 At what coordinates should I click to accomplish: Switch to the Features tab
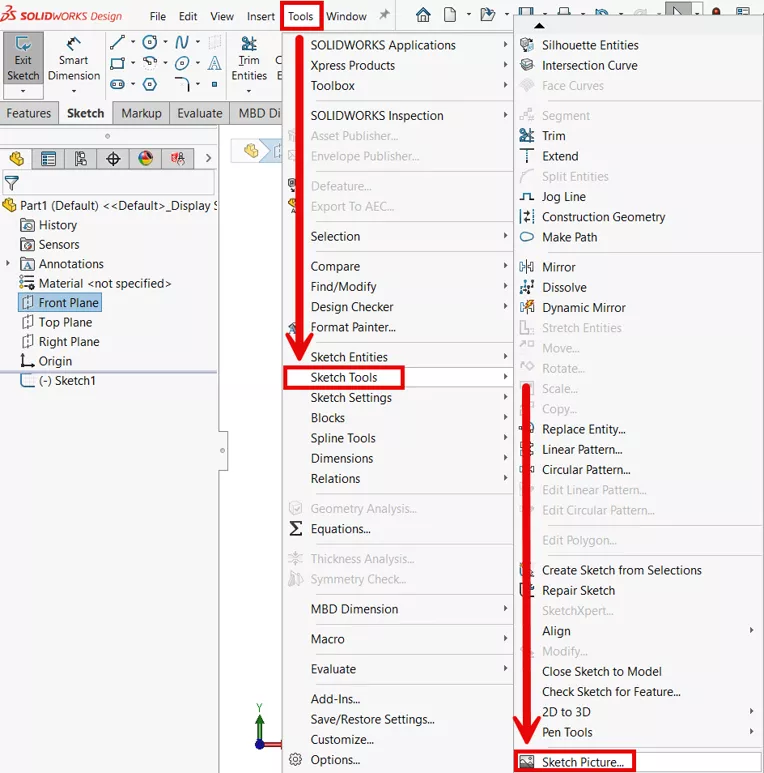(29, 113)
